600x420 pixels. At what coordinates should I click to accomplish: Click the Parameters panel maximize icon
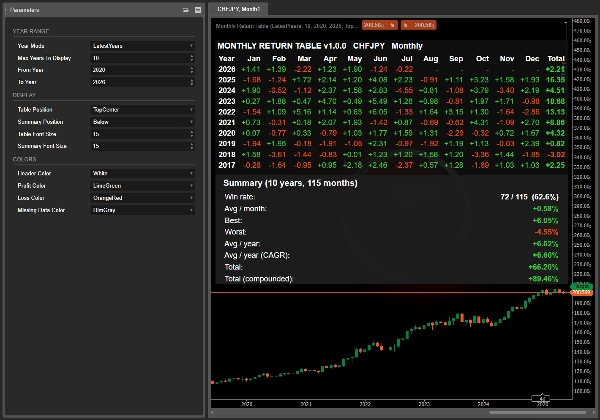coord(198,10)
